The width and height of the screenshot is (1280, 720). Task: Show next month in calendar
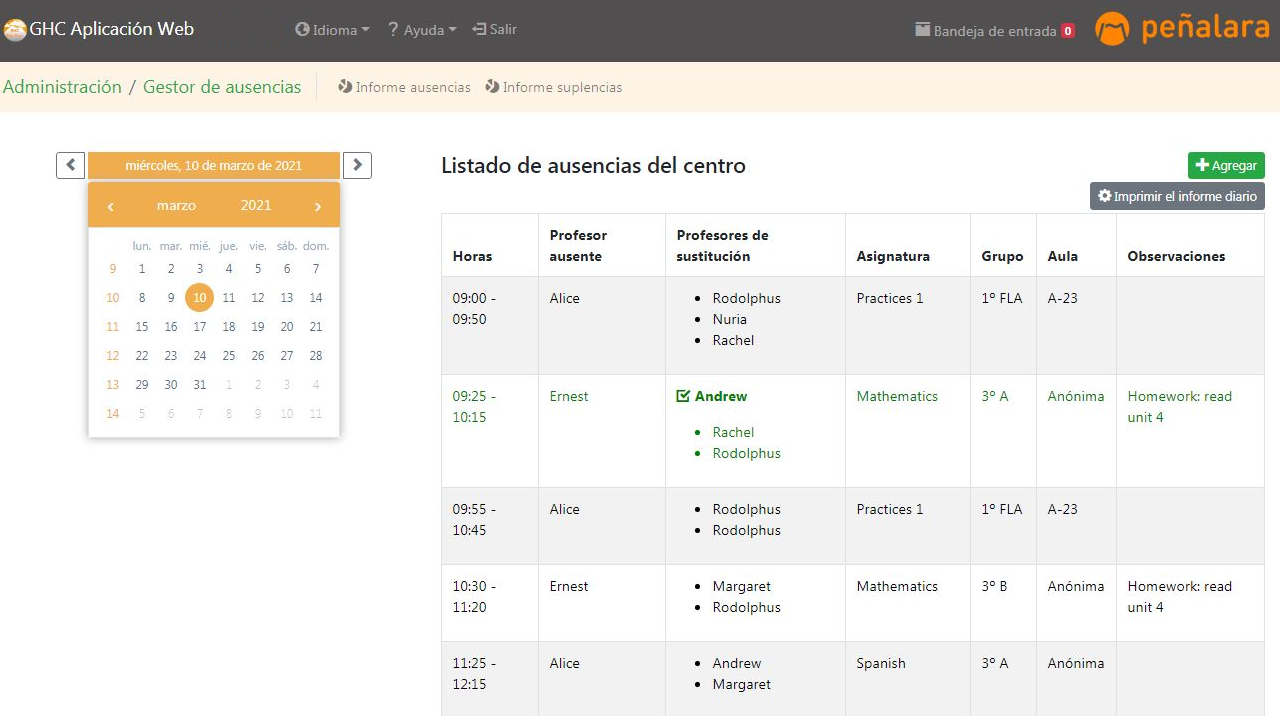[x=317, y=206]
